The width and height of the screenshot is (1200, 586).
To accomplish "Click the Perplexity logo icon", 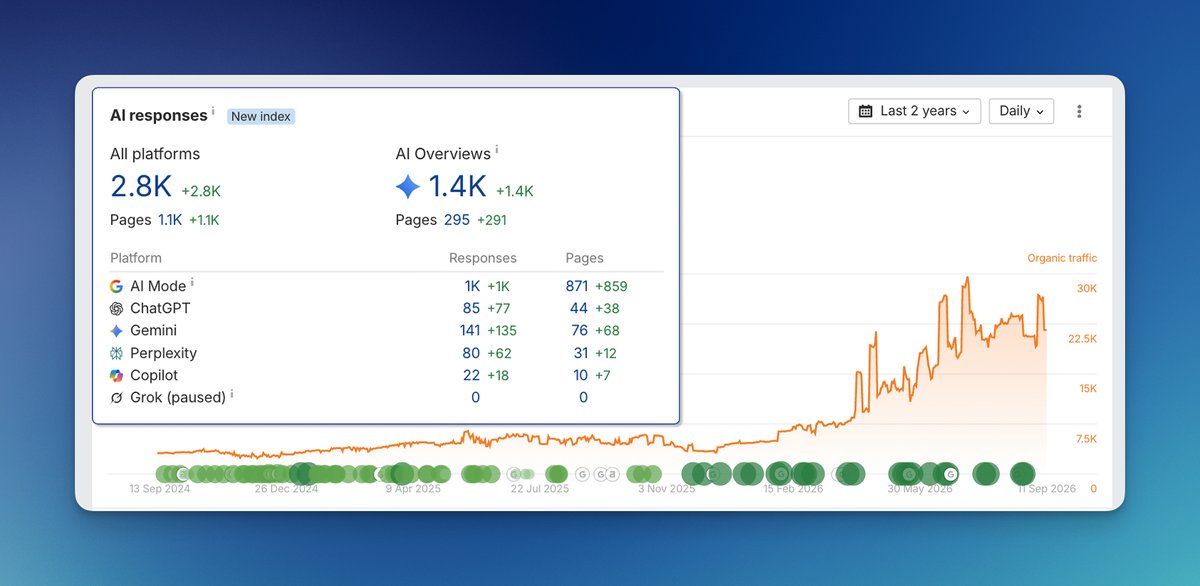I will point(116,353).
